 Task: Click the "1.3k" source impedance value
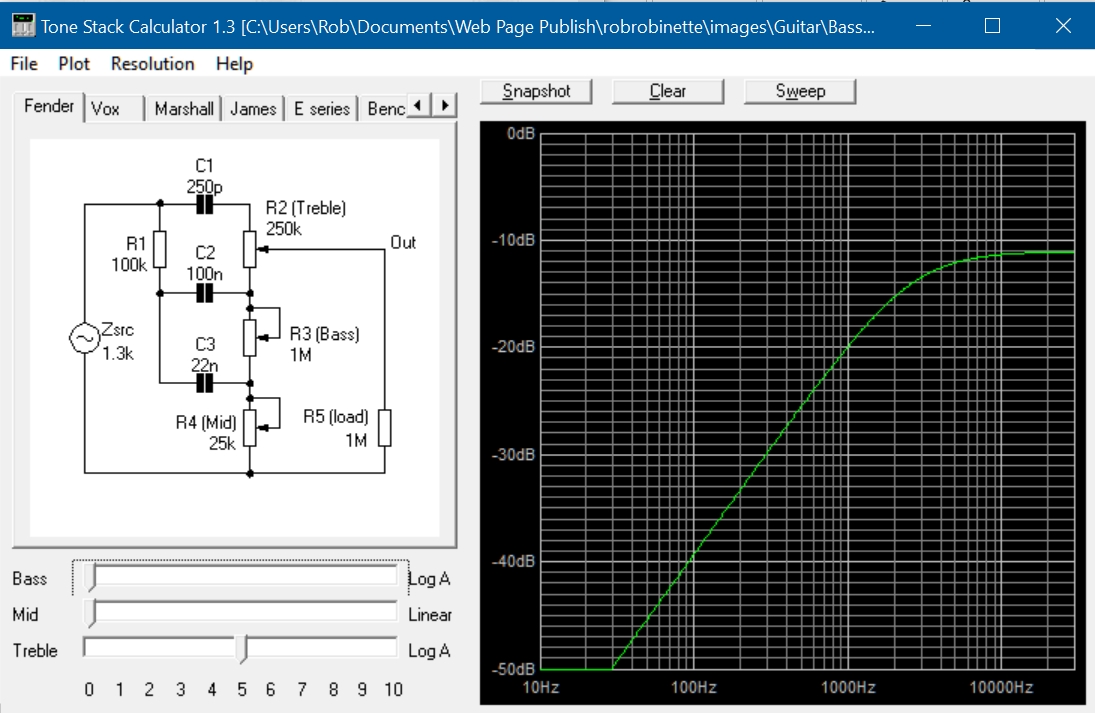point(118,353)
